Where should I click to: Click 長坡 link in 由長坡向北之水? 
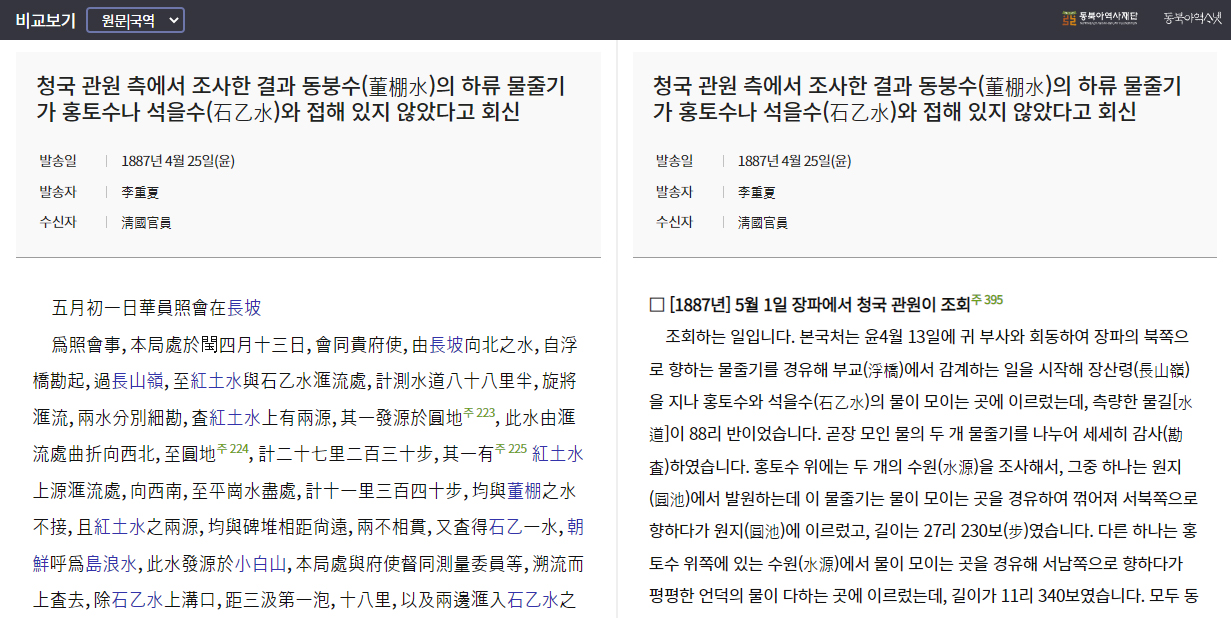pyautogui.click(x=447, y=345)
